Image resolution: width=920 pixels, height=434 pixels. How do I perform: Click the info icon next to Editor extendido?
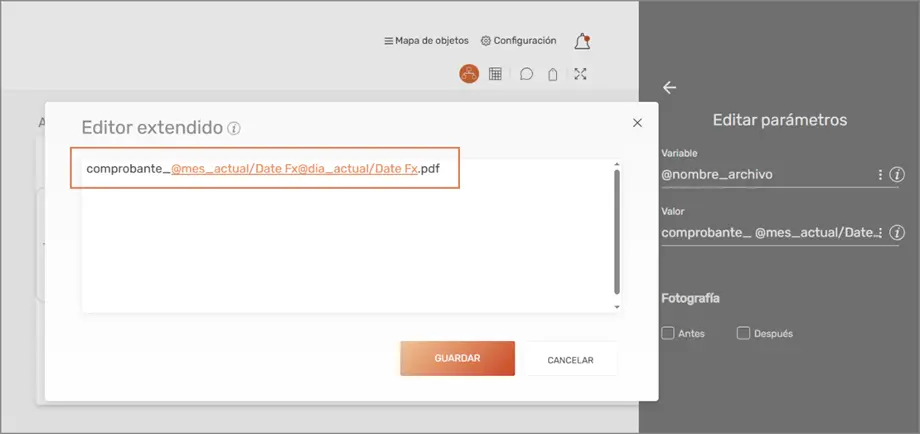[x=234, y=129]
